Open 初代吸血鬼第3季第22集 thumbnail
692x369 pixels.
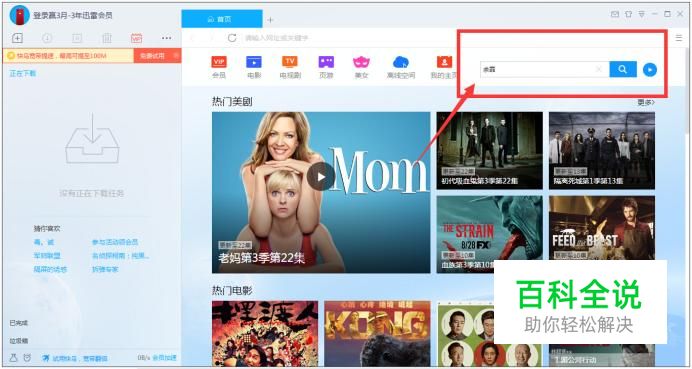tap(489, 151)
